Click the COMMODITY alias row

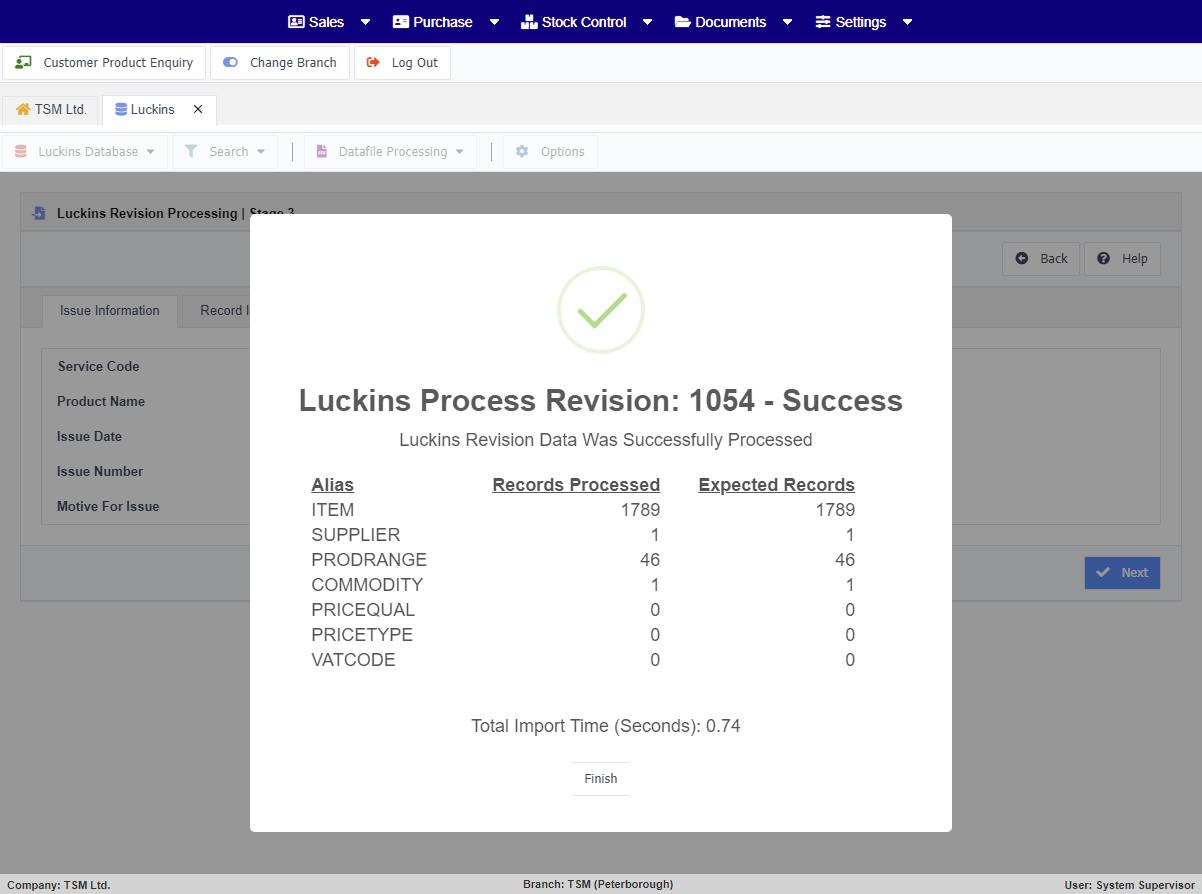(583, 584)
